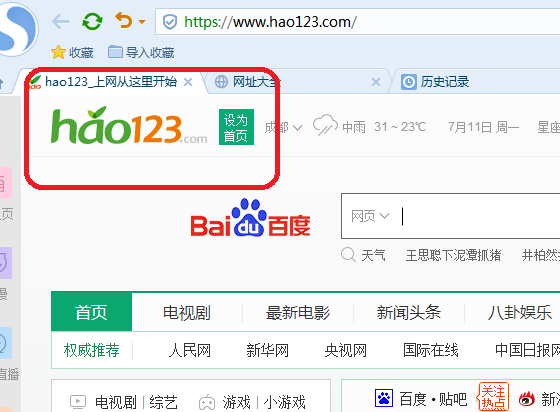560x412 pixels.
Task: Click the orange undo-close arrow icon
Action: point(124,21)
